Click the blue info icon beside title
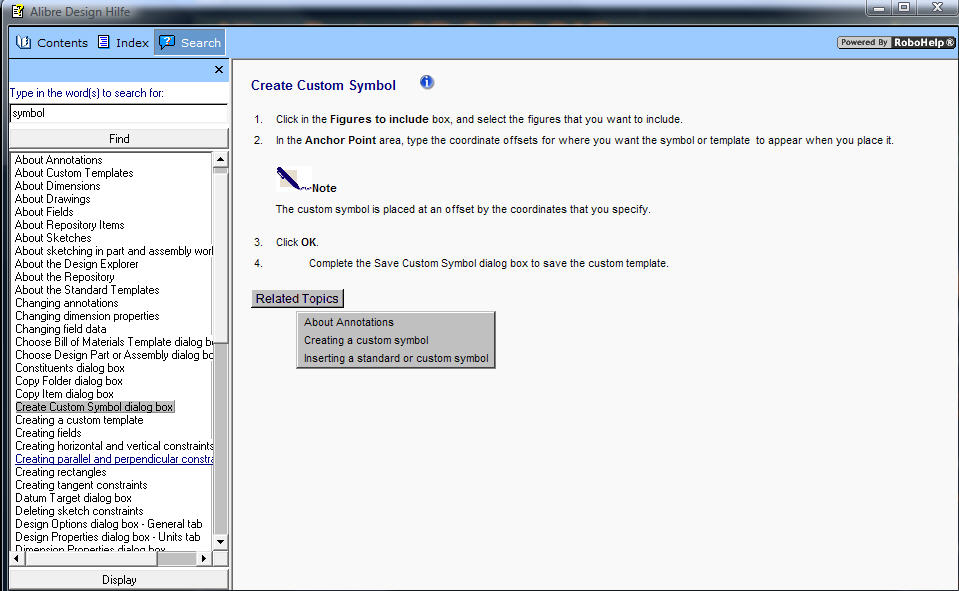The height and width of the screenshot is (591, 959). click(427, 82)
